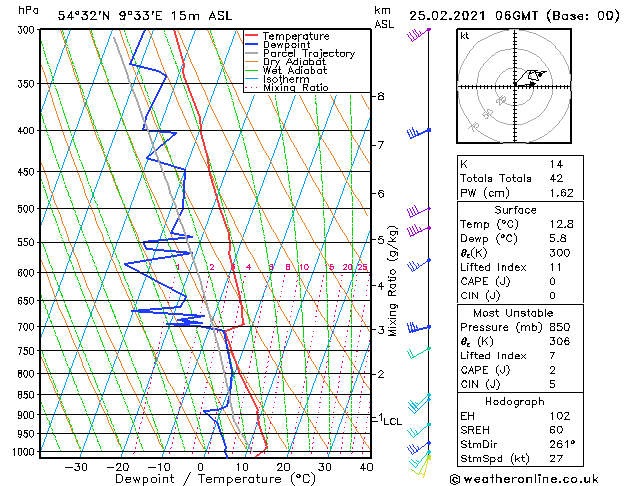
Task: Click the hodograph polar plot
Action: (x=514, y=86)
